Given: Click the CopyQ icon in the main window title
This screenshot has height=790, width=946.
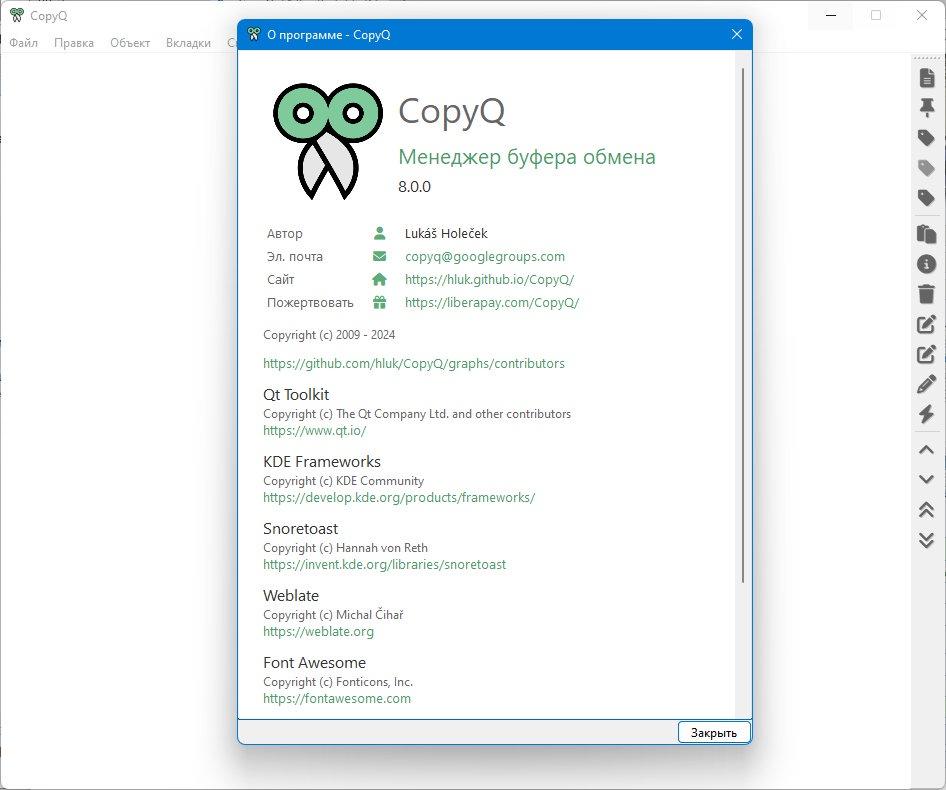Looking at the screenshot, I should point(17,15).
